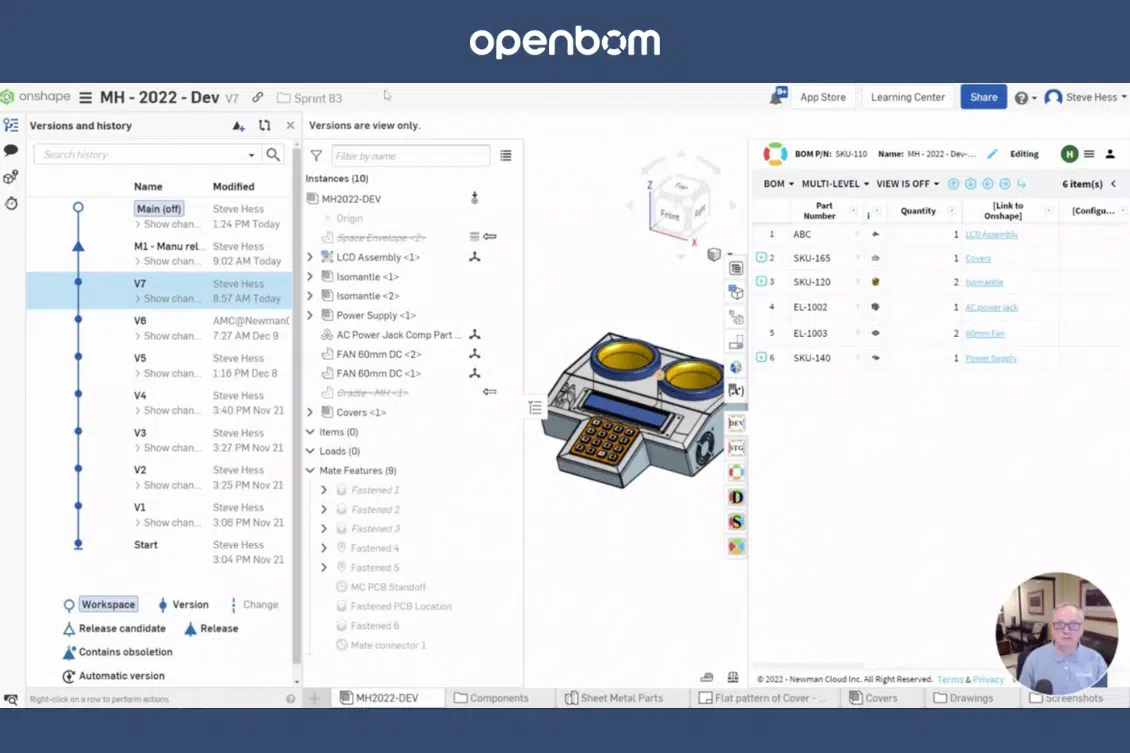The height and width of the screenshot is (753, 1130).
Task: Open the Comments icon in left sidebar
Action: [x=11, y=151]
